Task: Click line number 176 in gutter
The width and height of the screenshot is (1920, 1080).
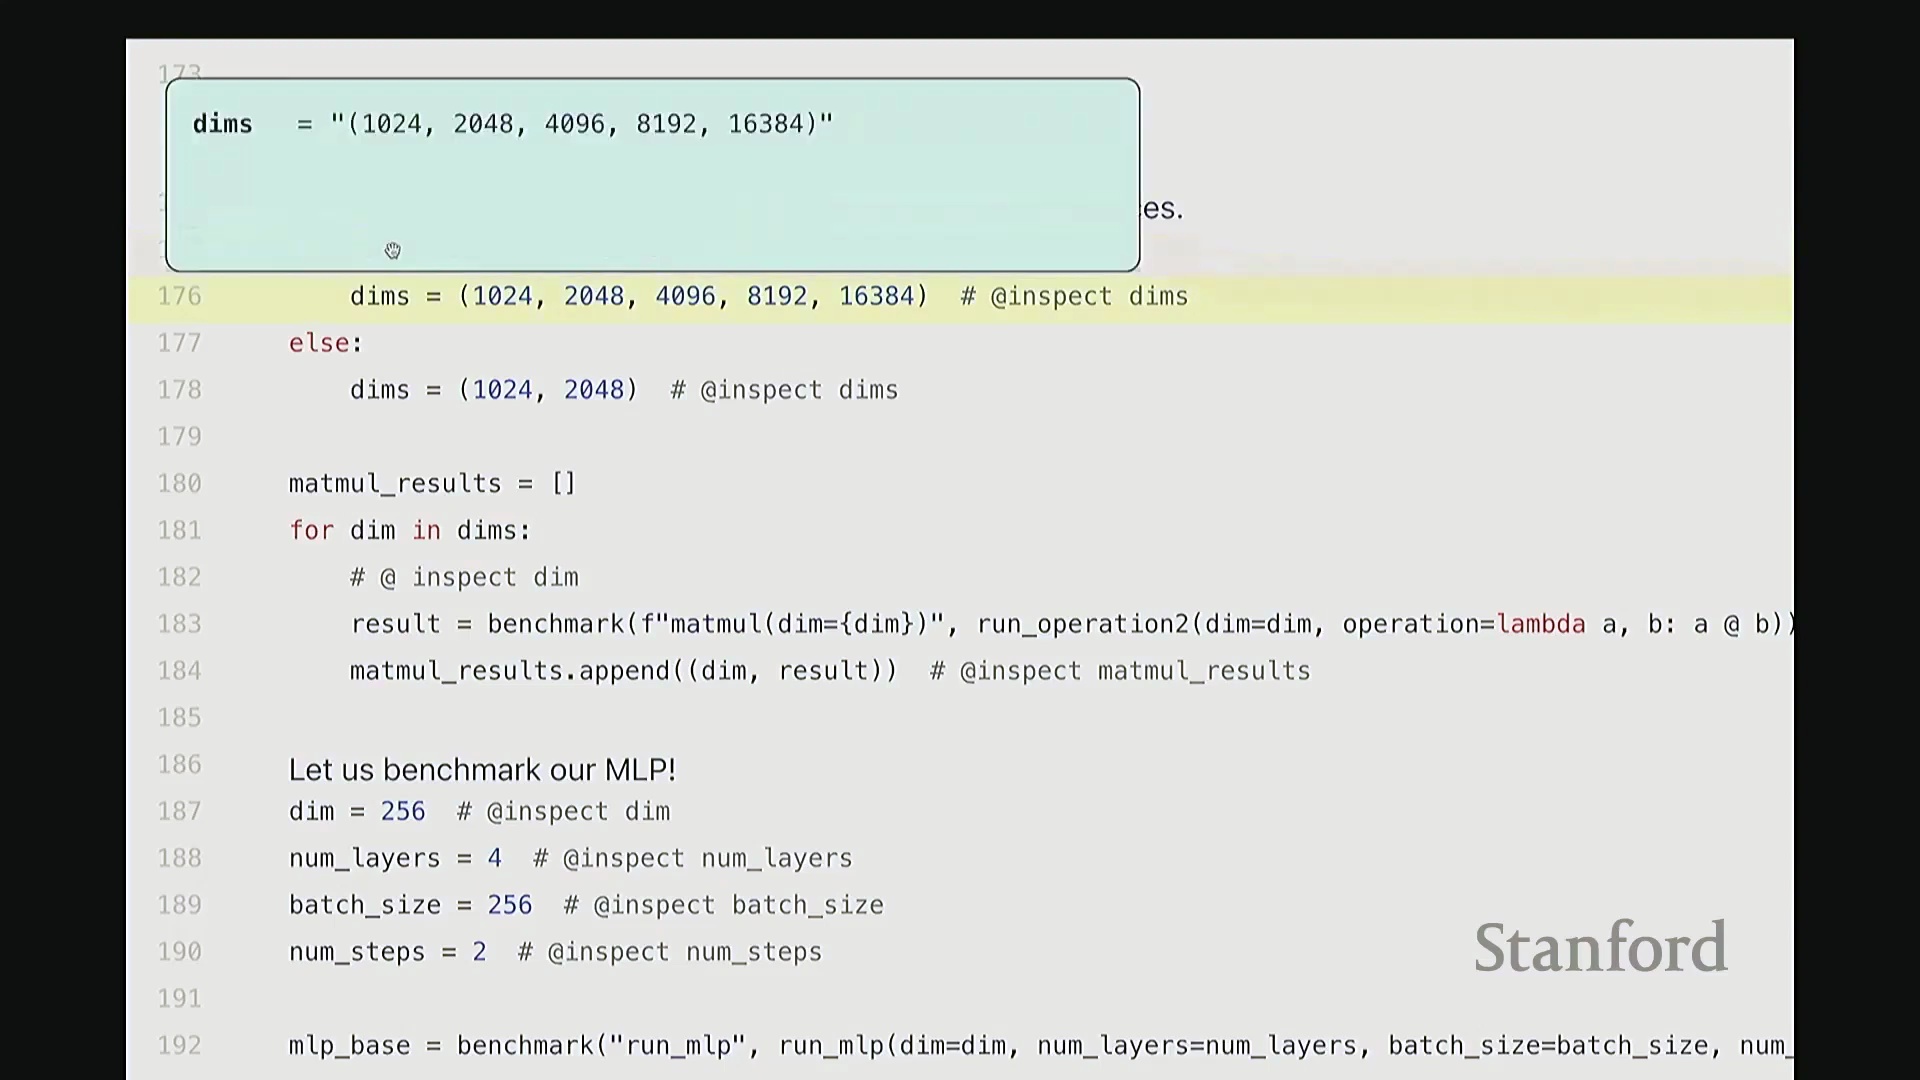Action: coord(179,297)
